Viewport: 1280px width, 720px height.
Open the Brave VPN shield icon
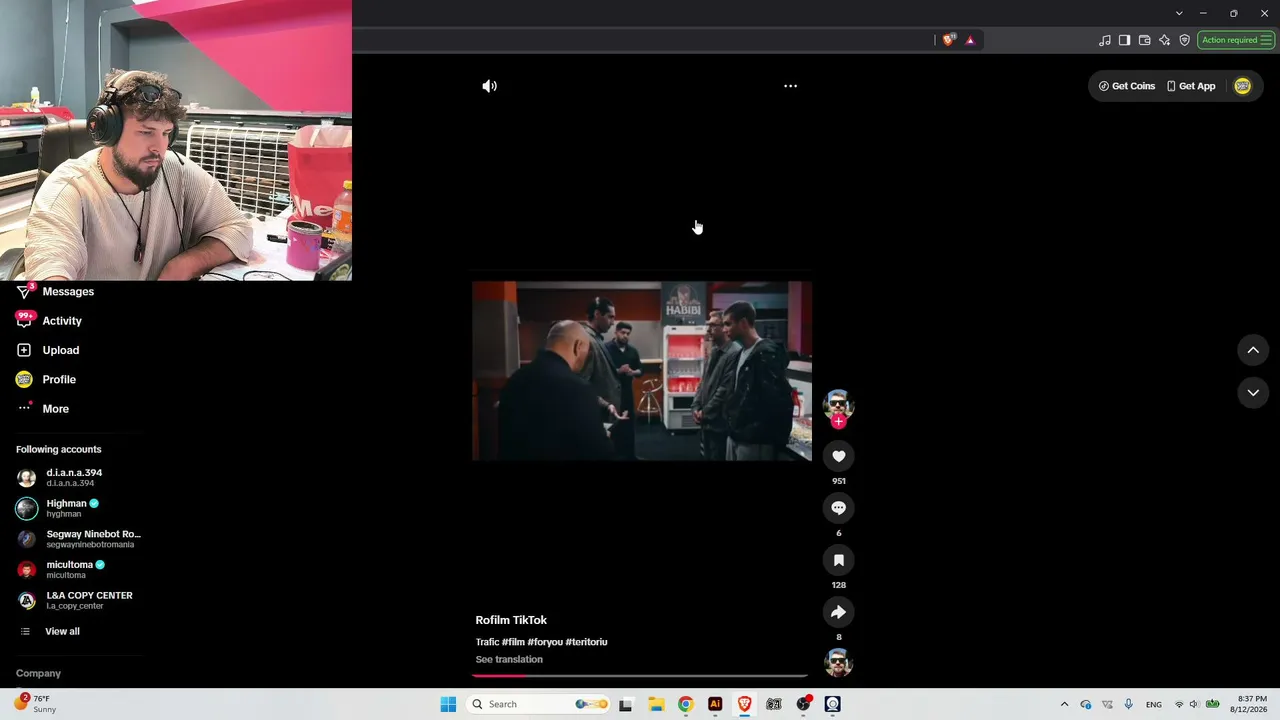(x=1185, y=40)
